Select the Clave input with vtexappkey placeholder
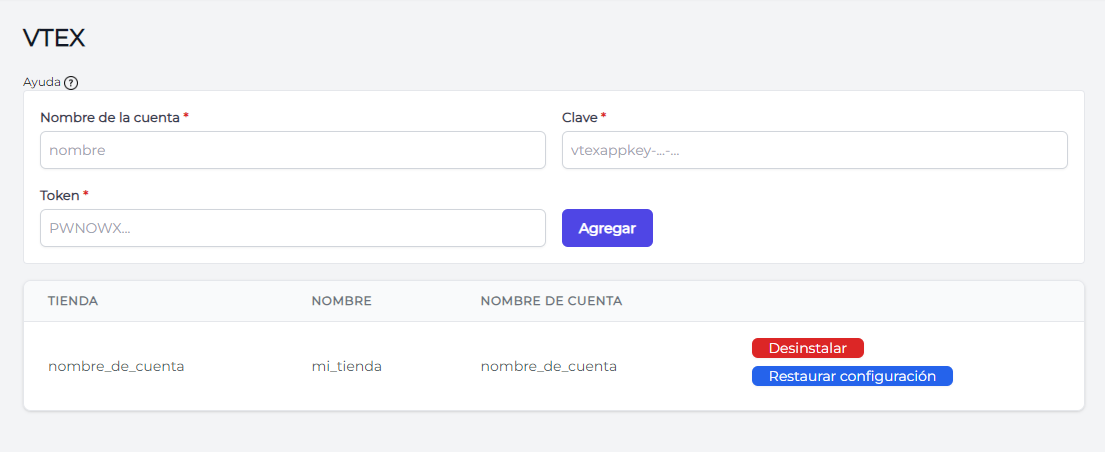1105x452 pixels. tap(815, 150)
